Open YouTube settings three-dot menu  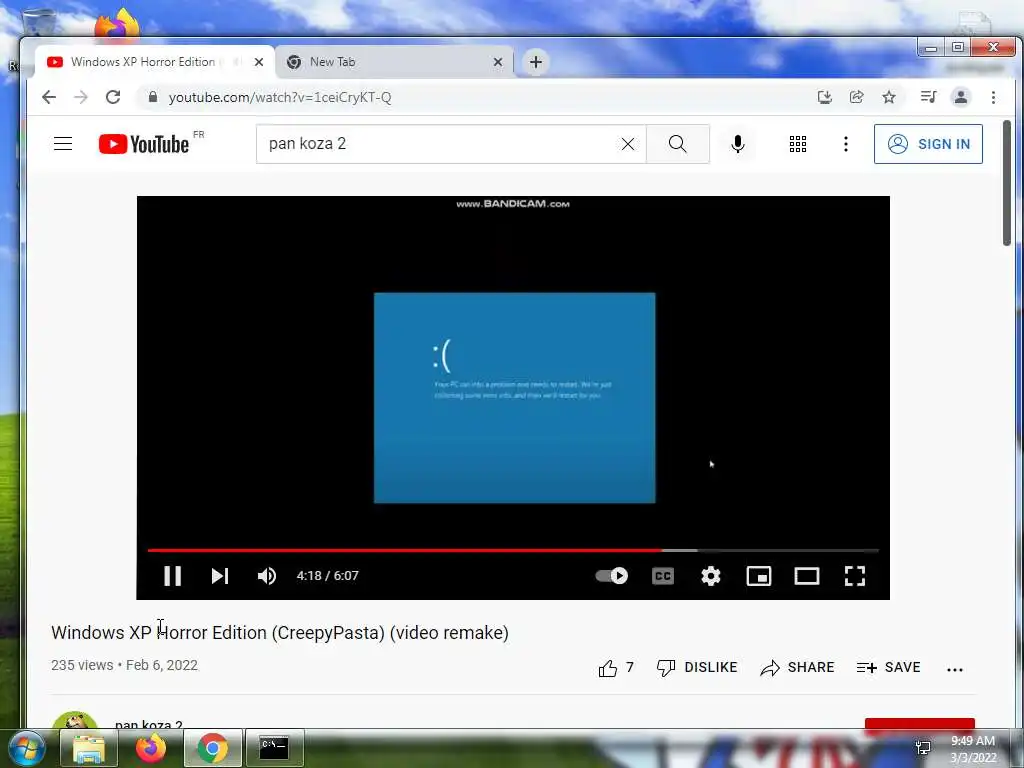tap(846, 144)
